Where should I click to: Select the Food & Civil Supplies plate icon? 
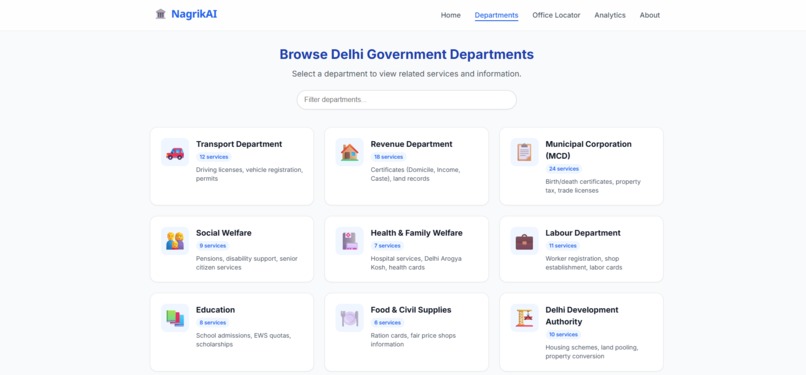[x=350, y=318]
